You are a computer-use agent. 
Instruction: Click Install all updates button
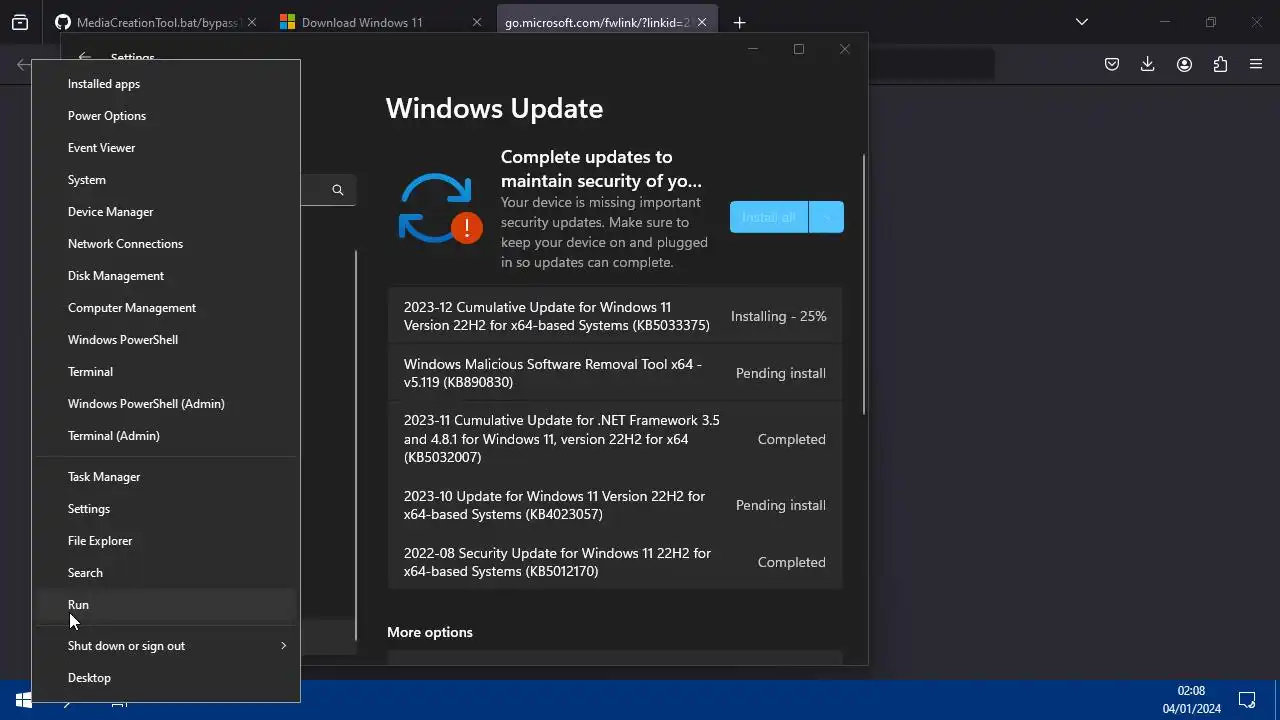click(x=768, y=217)
